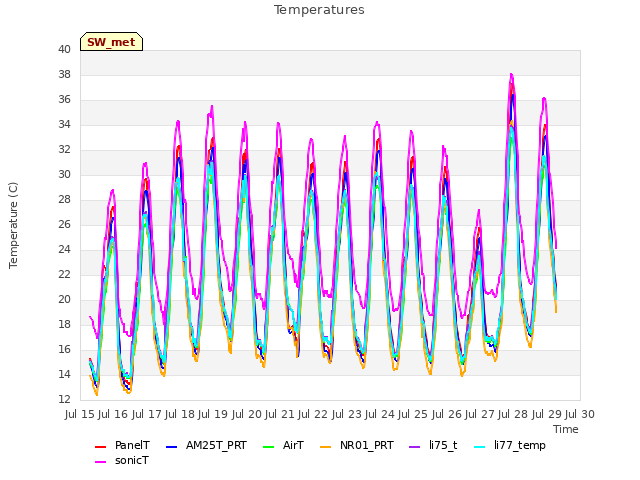640x480 pixels.
Task: Click the 36 y-axis tick value
Action: click(x=64, y=100)
